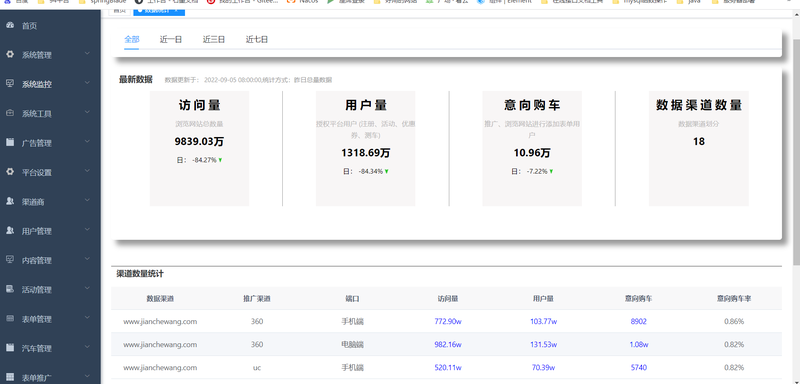Expand the 系统工具 submenu chevron
The height and width of the screenshot is (384, 800).
[87, 112]
